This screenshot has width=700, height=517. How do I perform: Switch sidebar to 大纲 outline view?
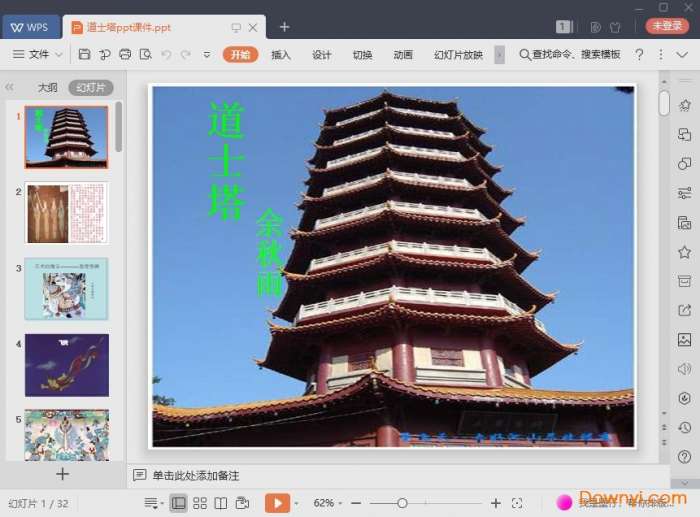(x=47, y=88)
